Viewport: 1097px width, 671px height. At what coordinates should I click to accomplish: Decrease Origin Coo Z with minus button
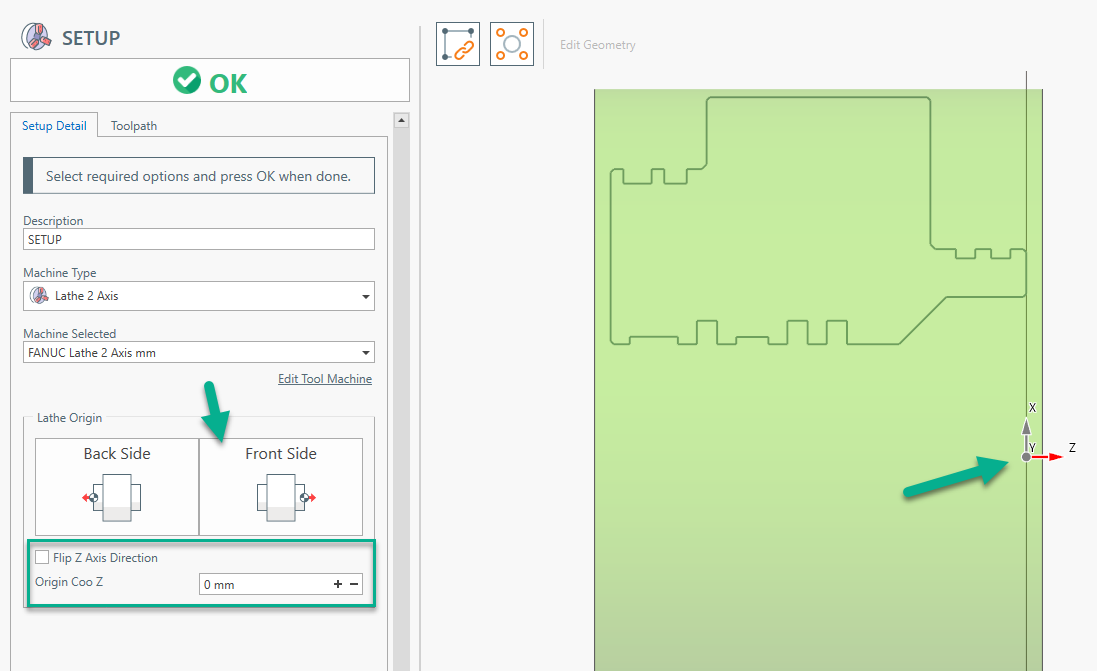354,584
